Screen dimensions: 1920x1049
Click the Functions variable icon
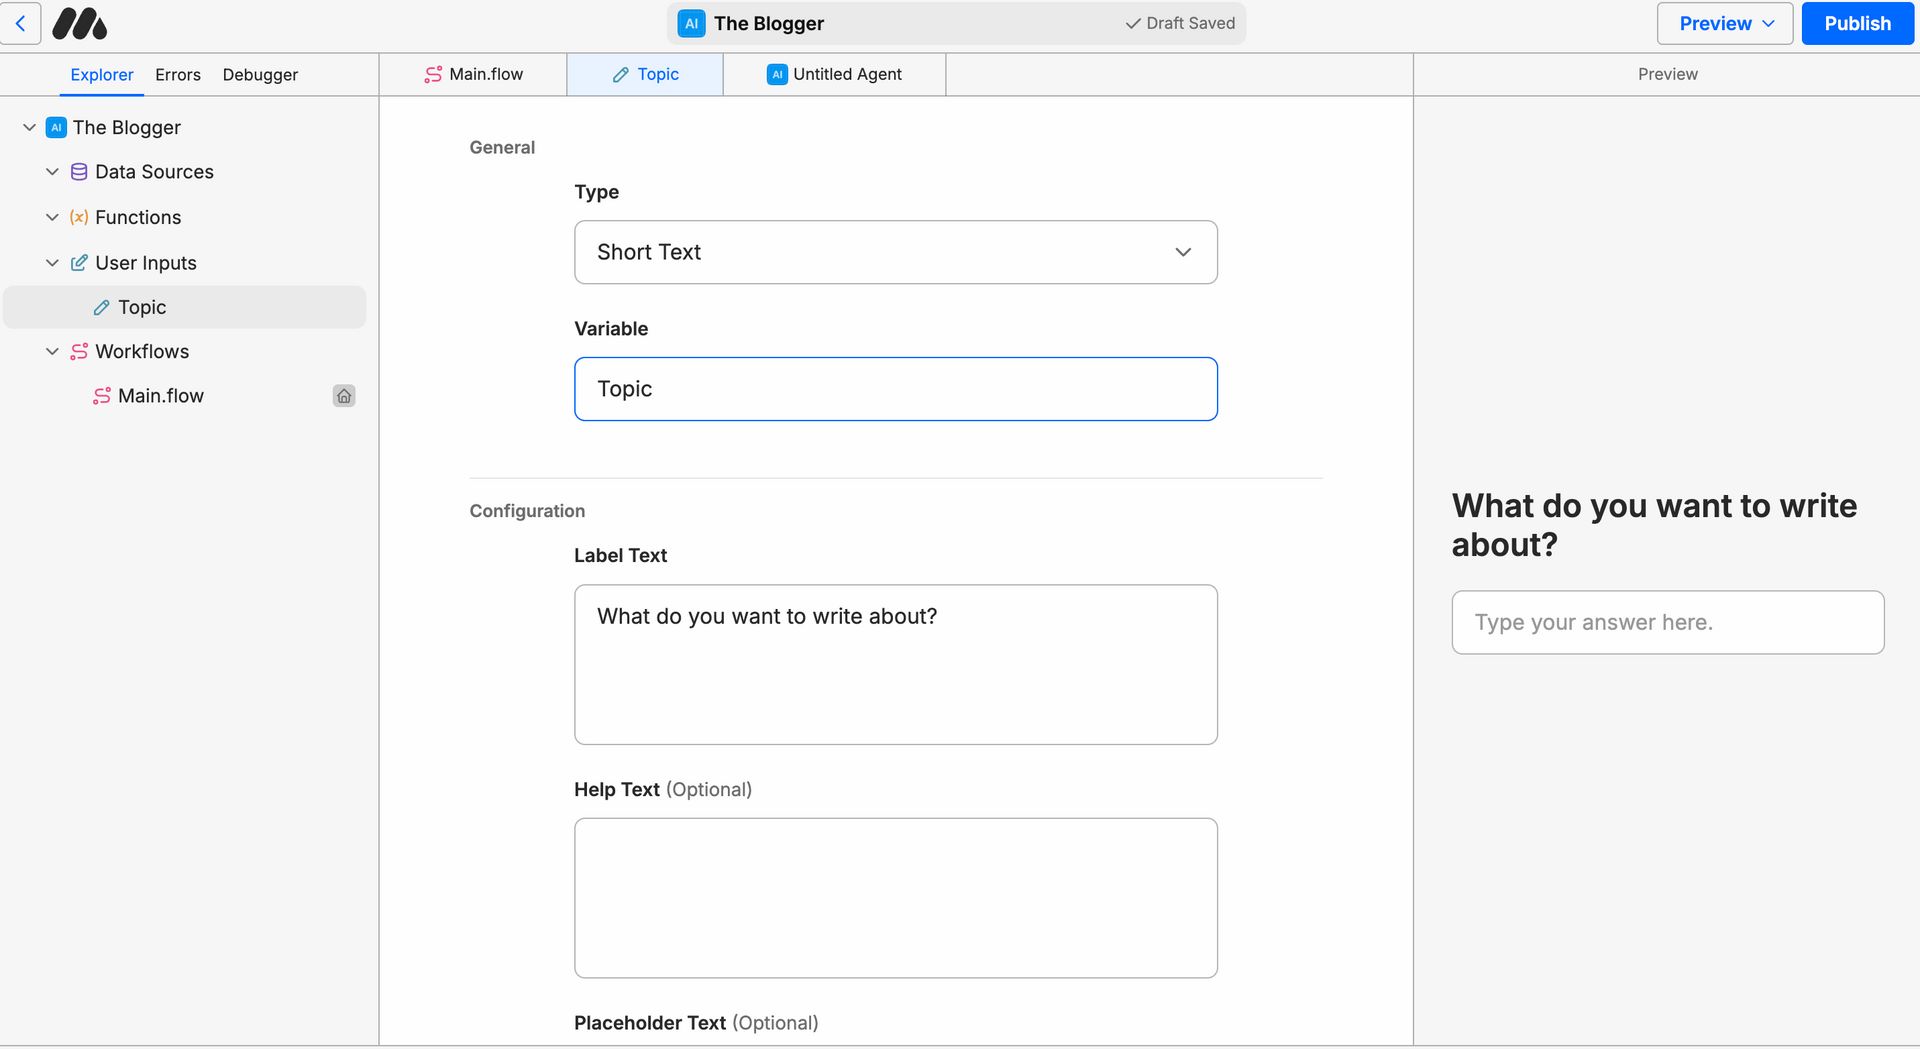pyautogui.click(x=79, y=217)
